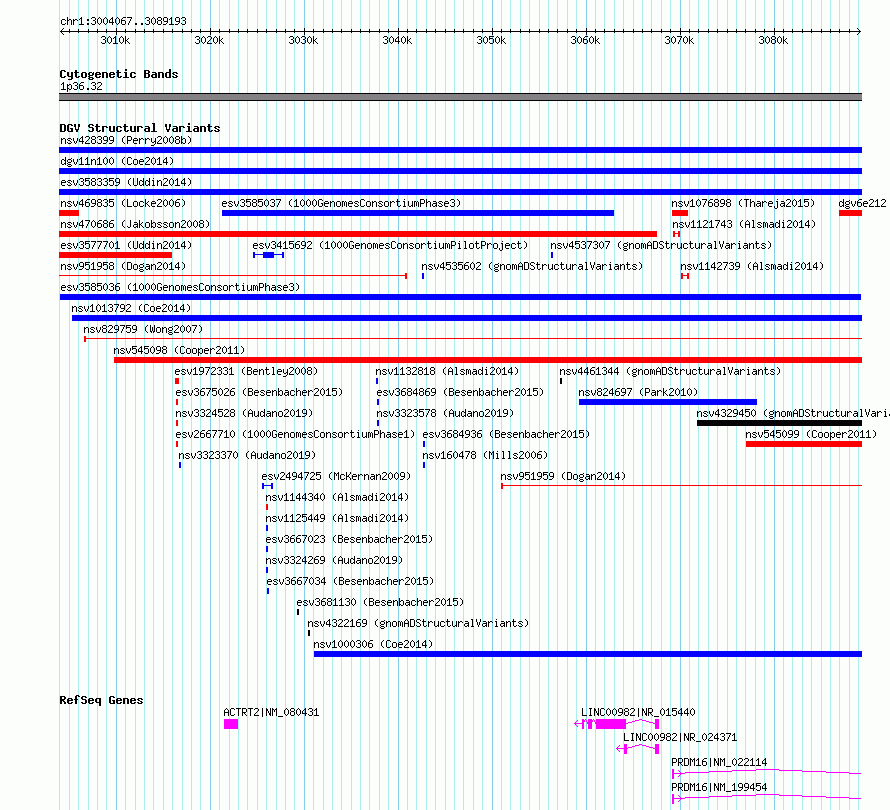Click nsv160478 (Mills2006) label
Viewport: 890px width, 810px height.
coord(485,455)
